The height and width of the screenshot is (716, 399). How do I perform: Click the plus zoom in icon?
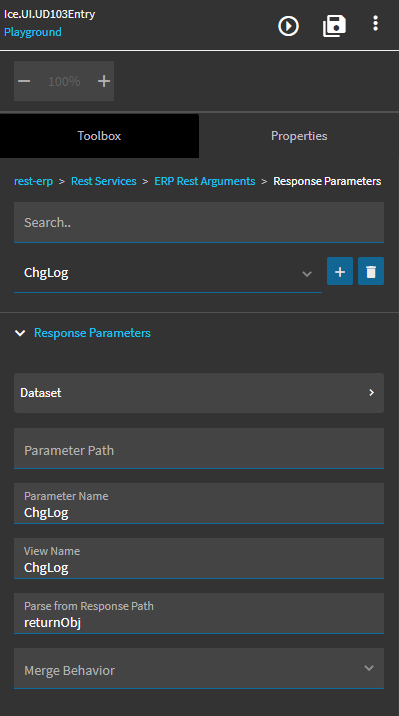point(104,81)
